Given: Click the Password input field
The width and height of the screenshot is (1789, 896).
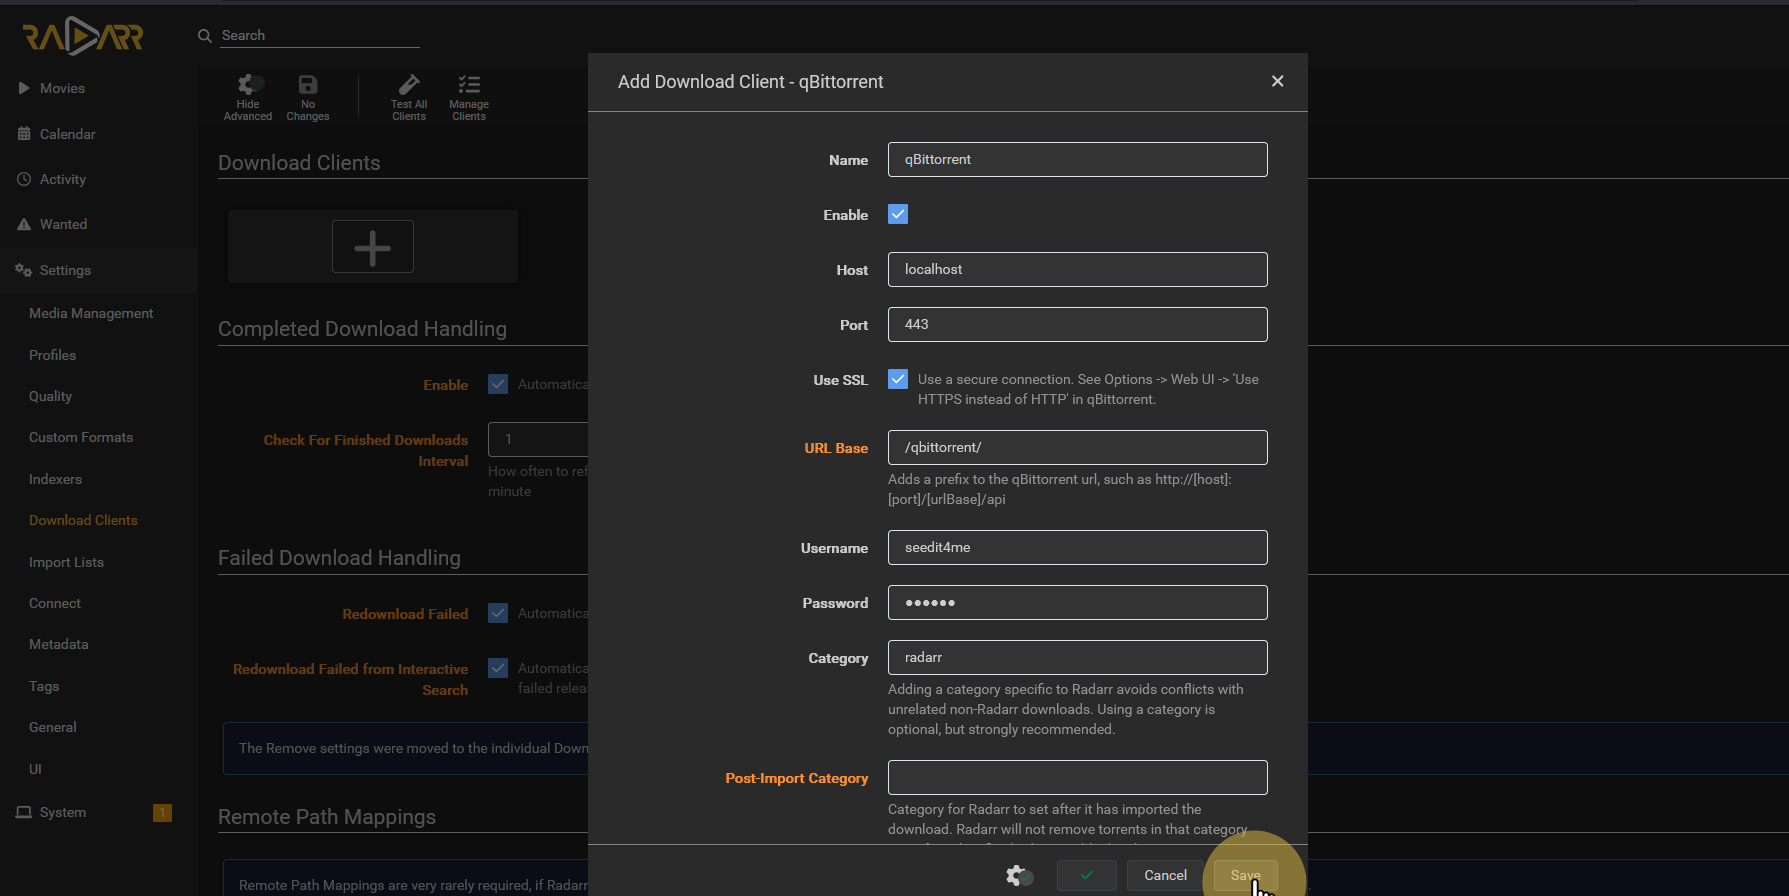Looking at the screenshot, I should 1077,602.
